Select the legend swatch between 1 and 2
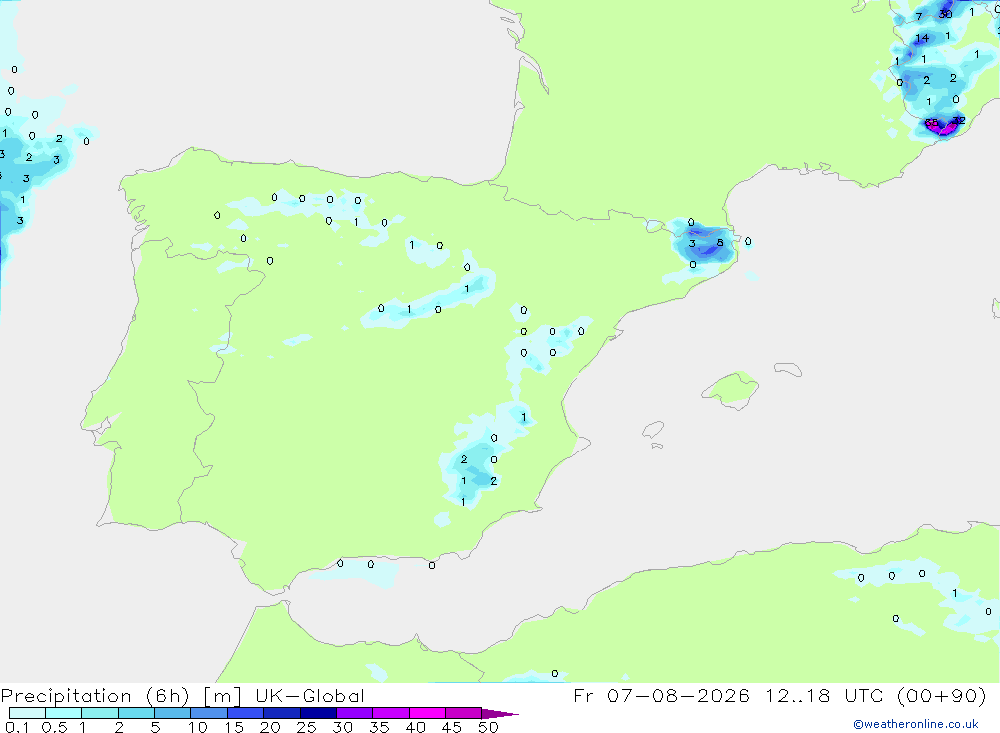The image size is (1000, 733). [100, 713]
